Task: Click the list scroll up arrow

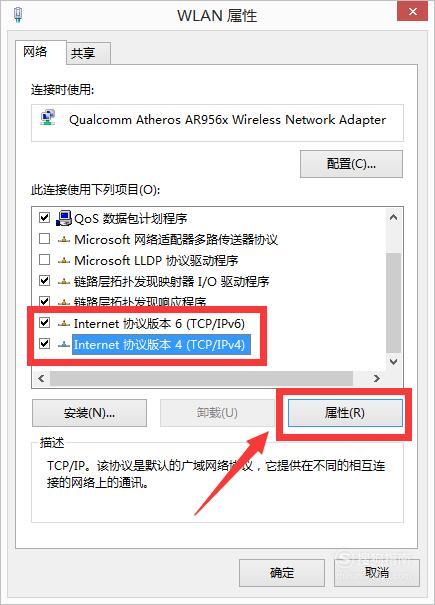Action: tap(393, 217)
